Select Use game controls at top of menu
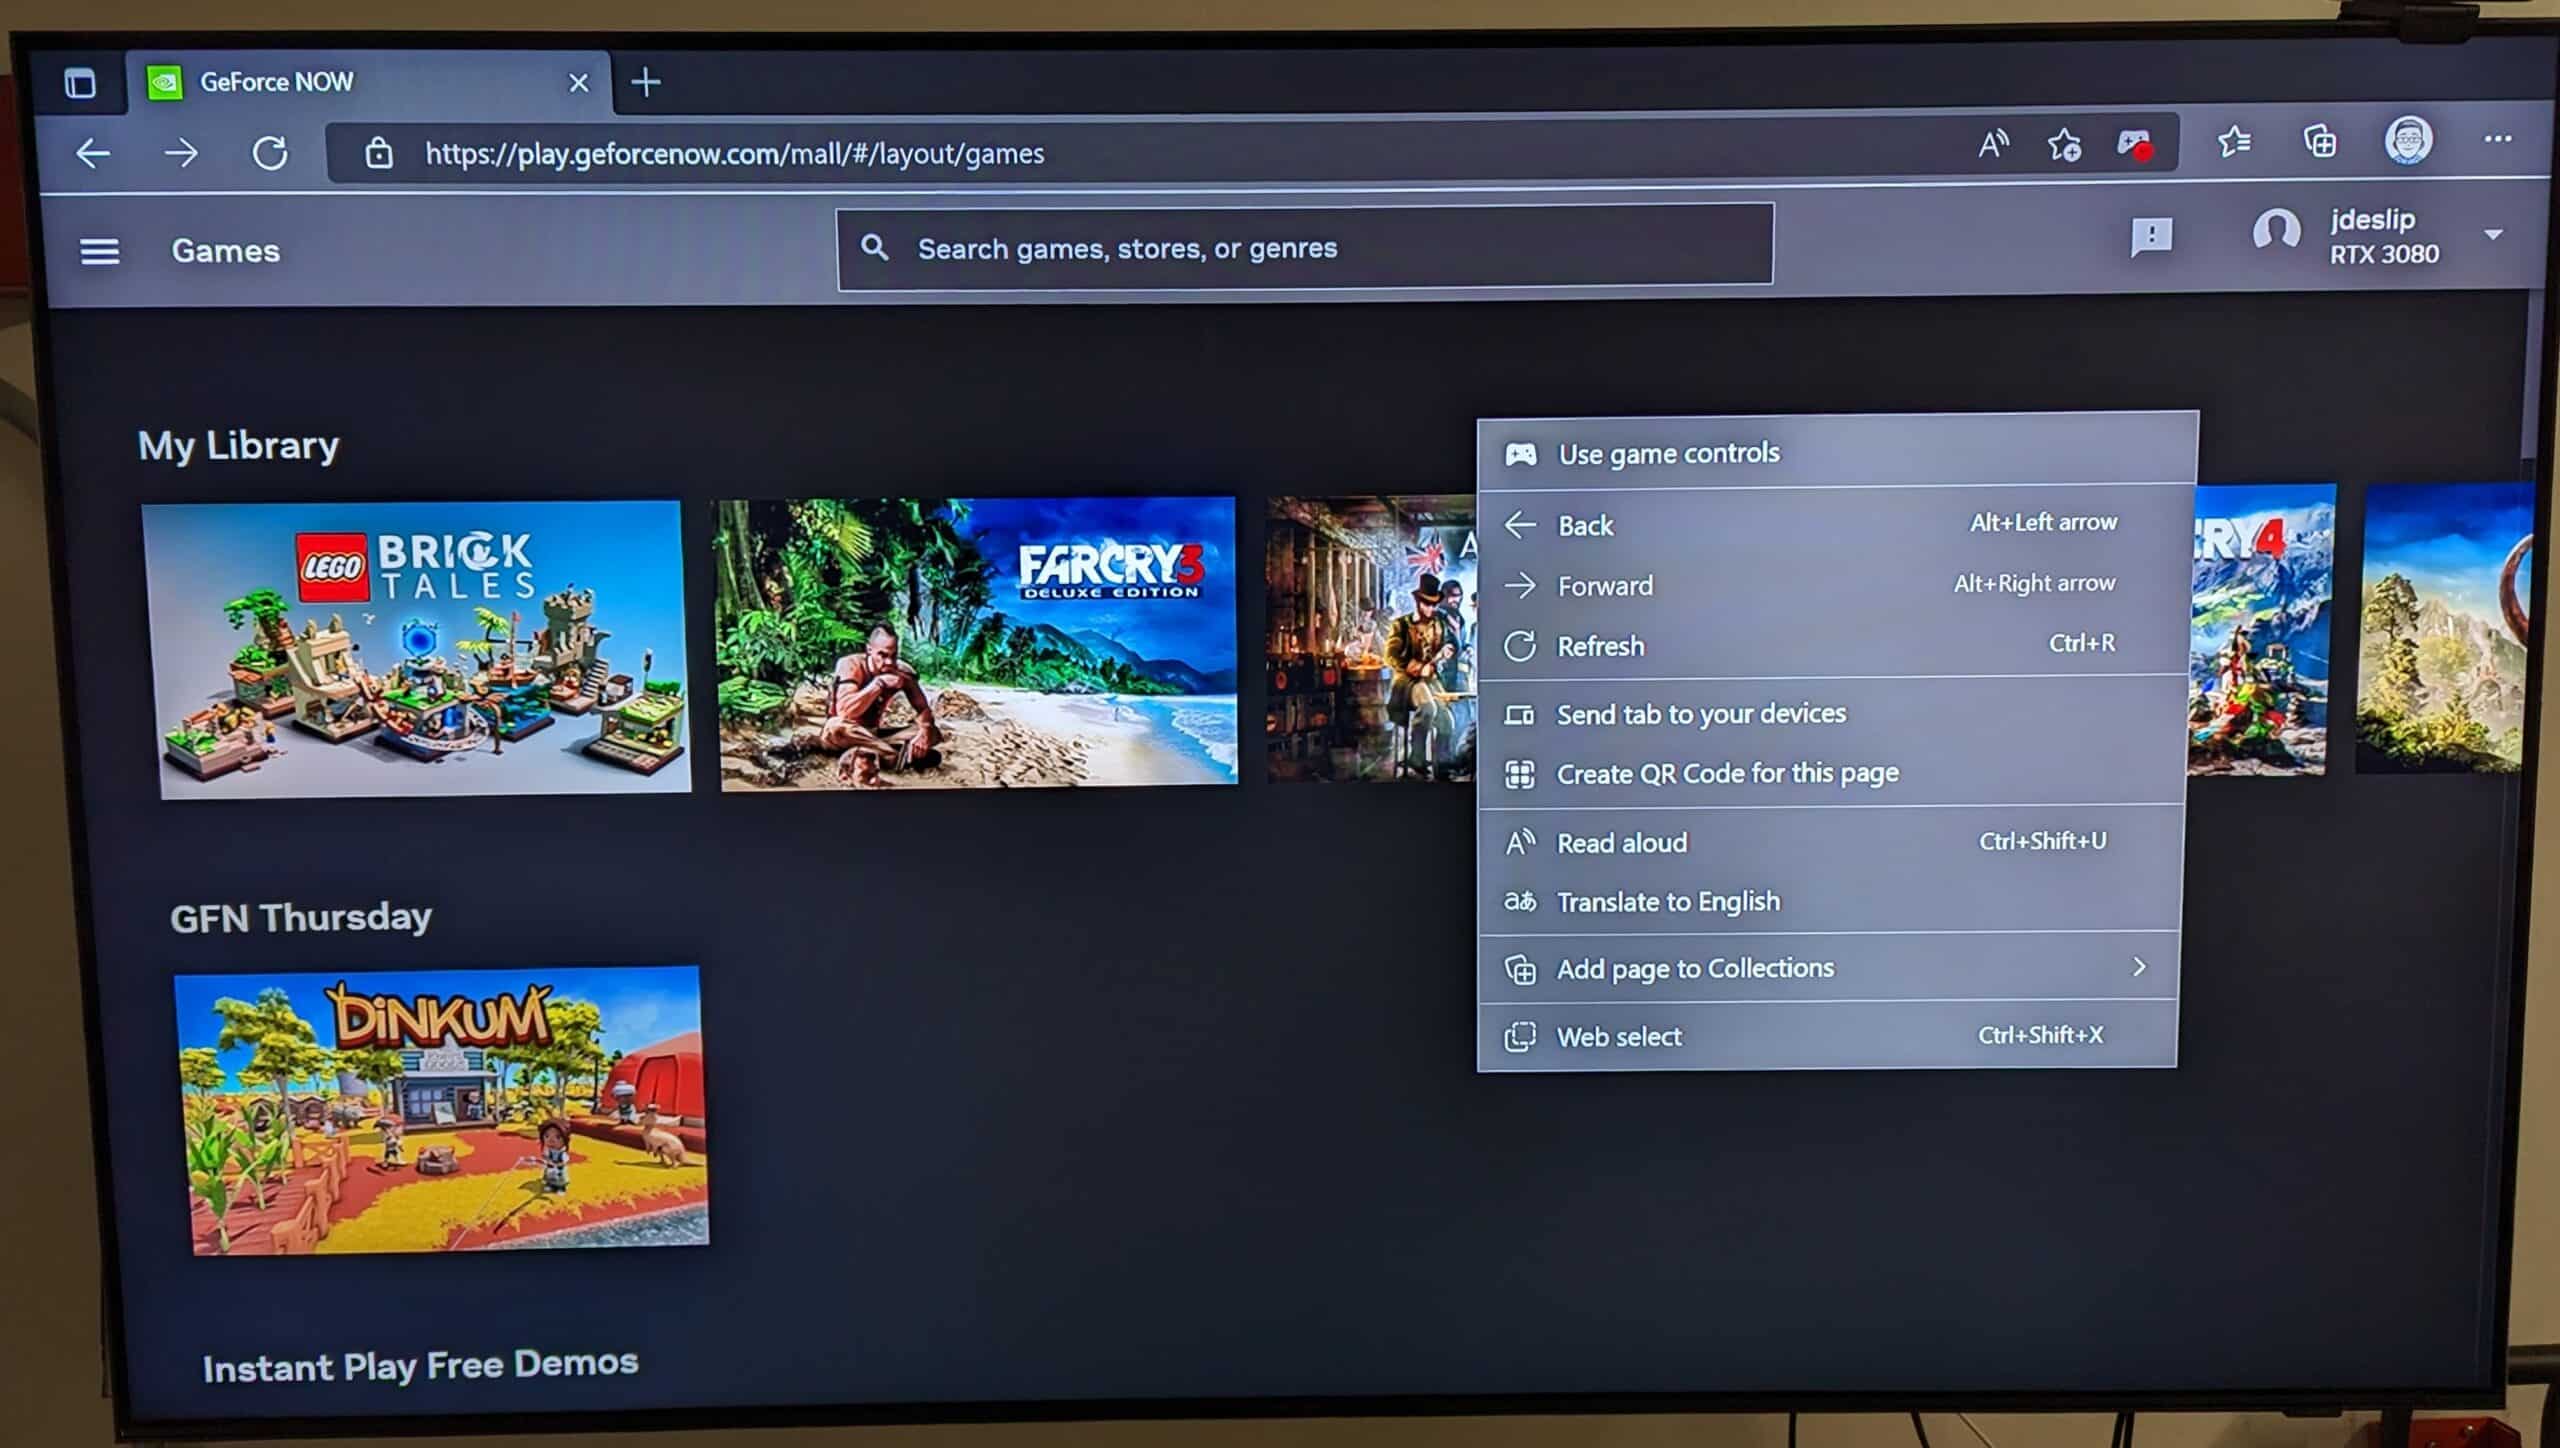Image resolution: width=2560 pixels, height=1448 pixels. [x=1669, y=452]
